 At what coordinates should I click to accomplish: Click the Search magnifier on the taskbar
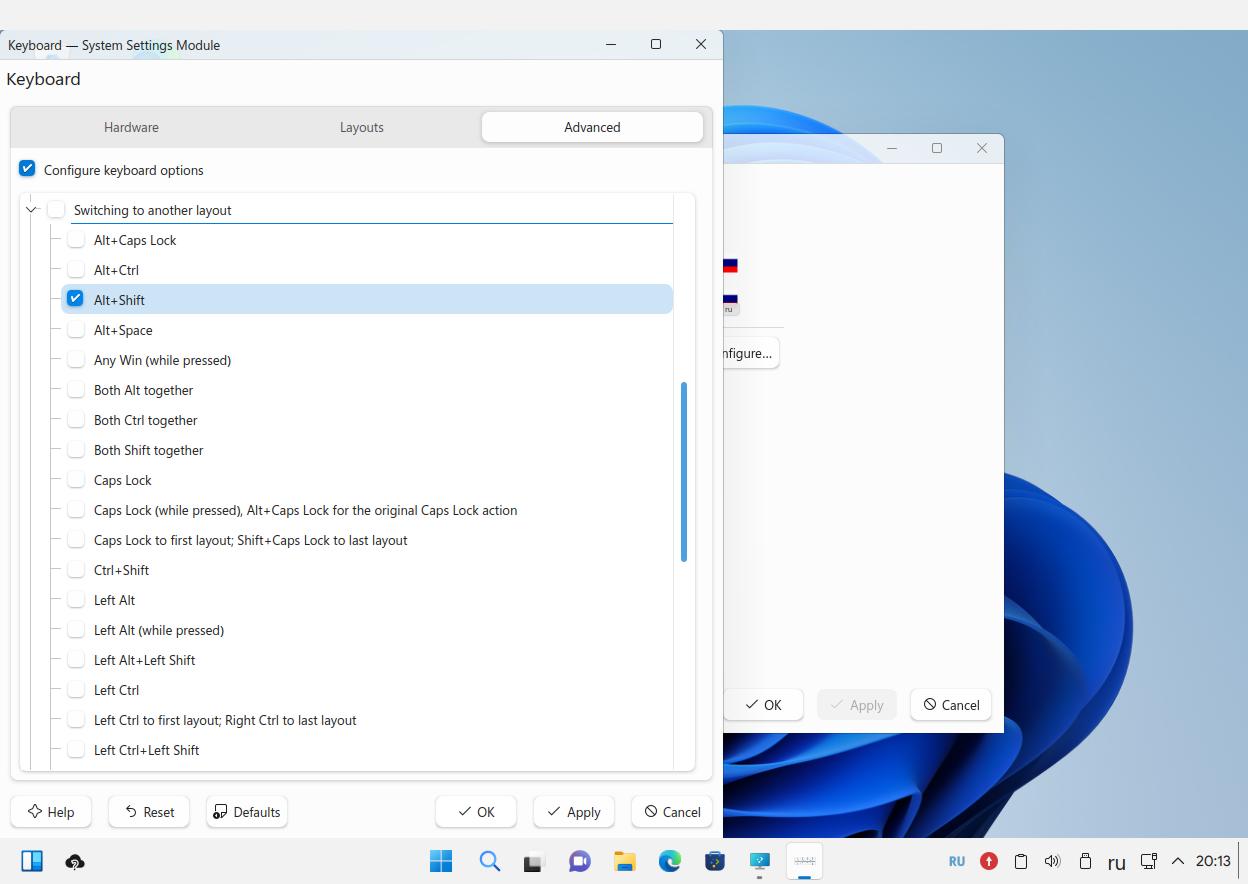489,861
